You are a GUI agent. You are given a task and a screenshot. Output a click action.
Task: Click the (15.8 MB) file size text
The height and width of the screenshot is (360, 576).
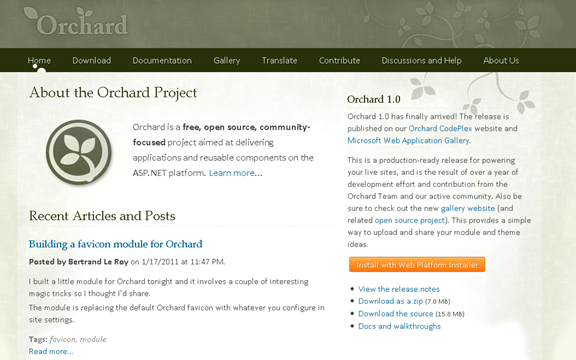[450, 314]
